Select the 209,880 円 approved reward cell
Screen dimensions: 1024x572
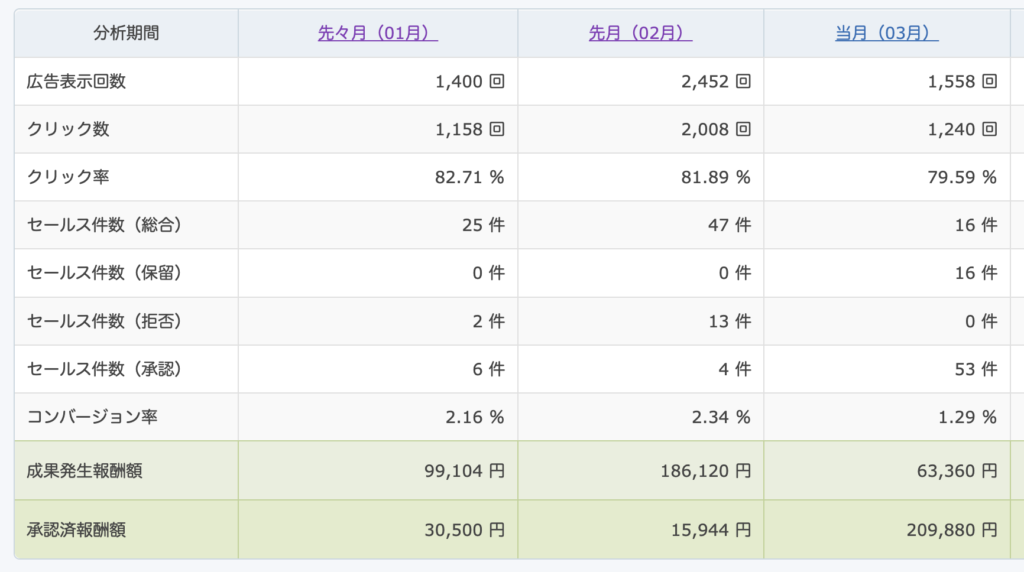946,529
